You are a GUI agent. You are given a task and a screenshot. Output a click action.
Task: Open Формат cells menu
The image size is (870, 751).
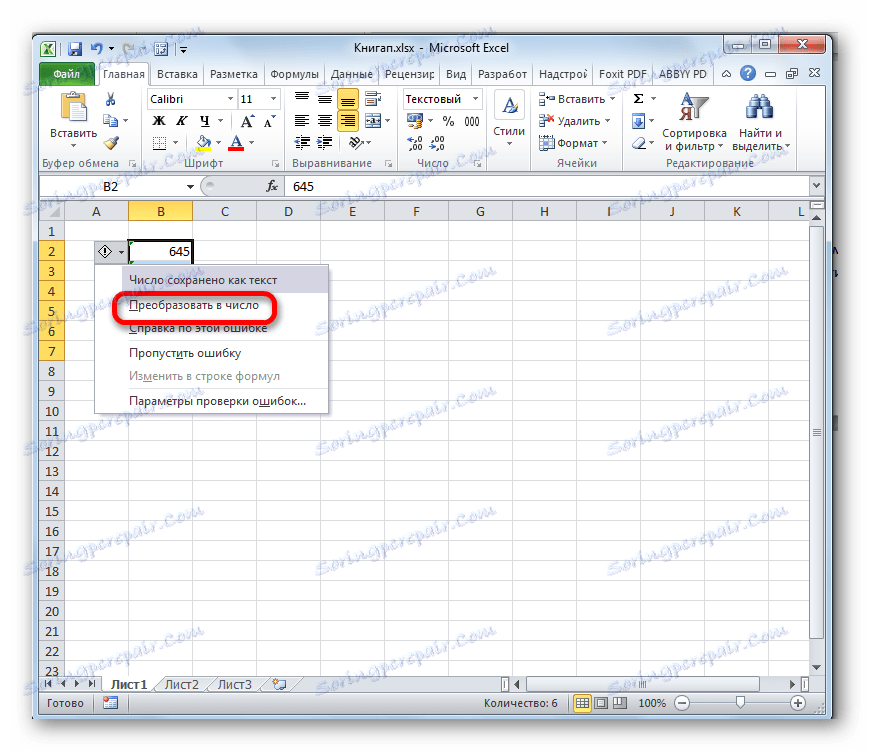click(573, 143)
